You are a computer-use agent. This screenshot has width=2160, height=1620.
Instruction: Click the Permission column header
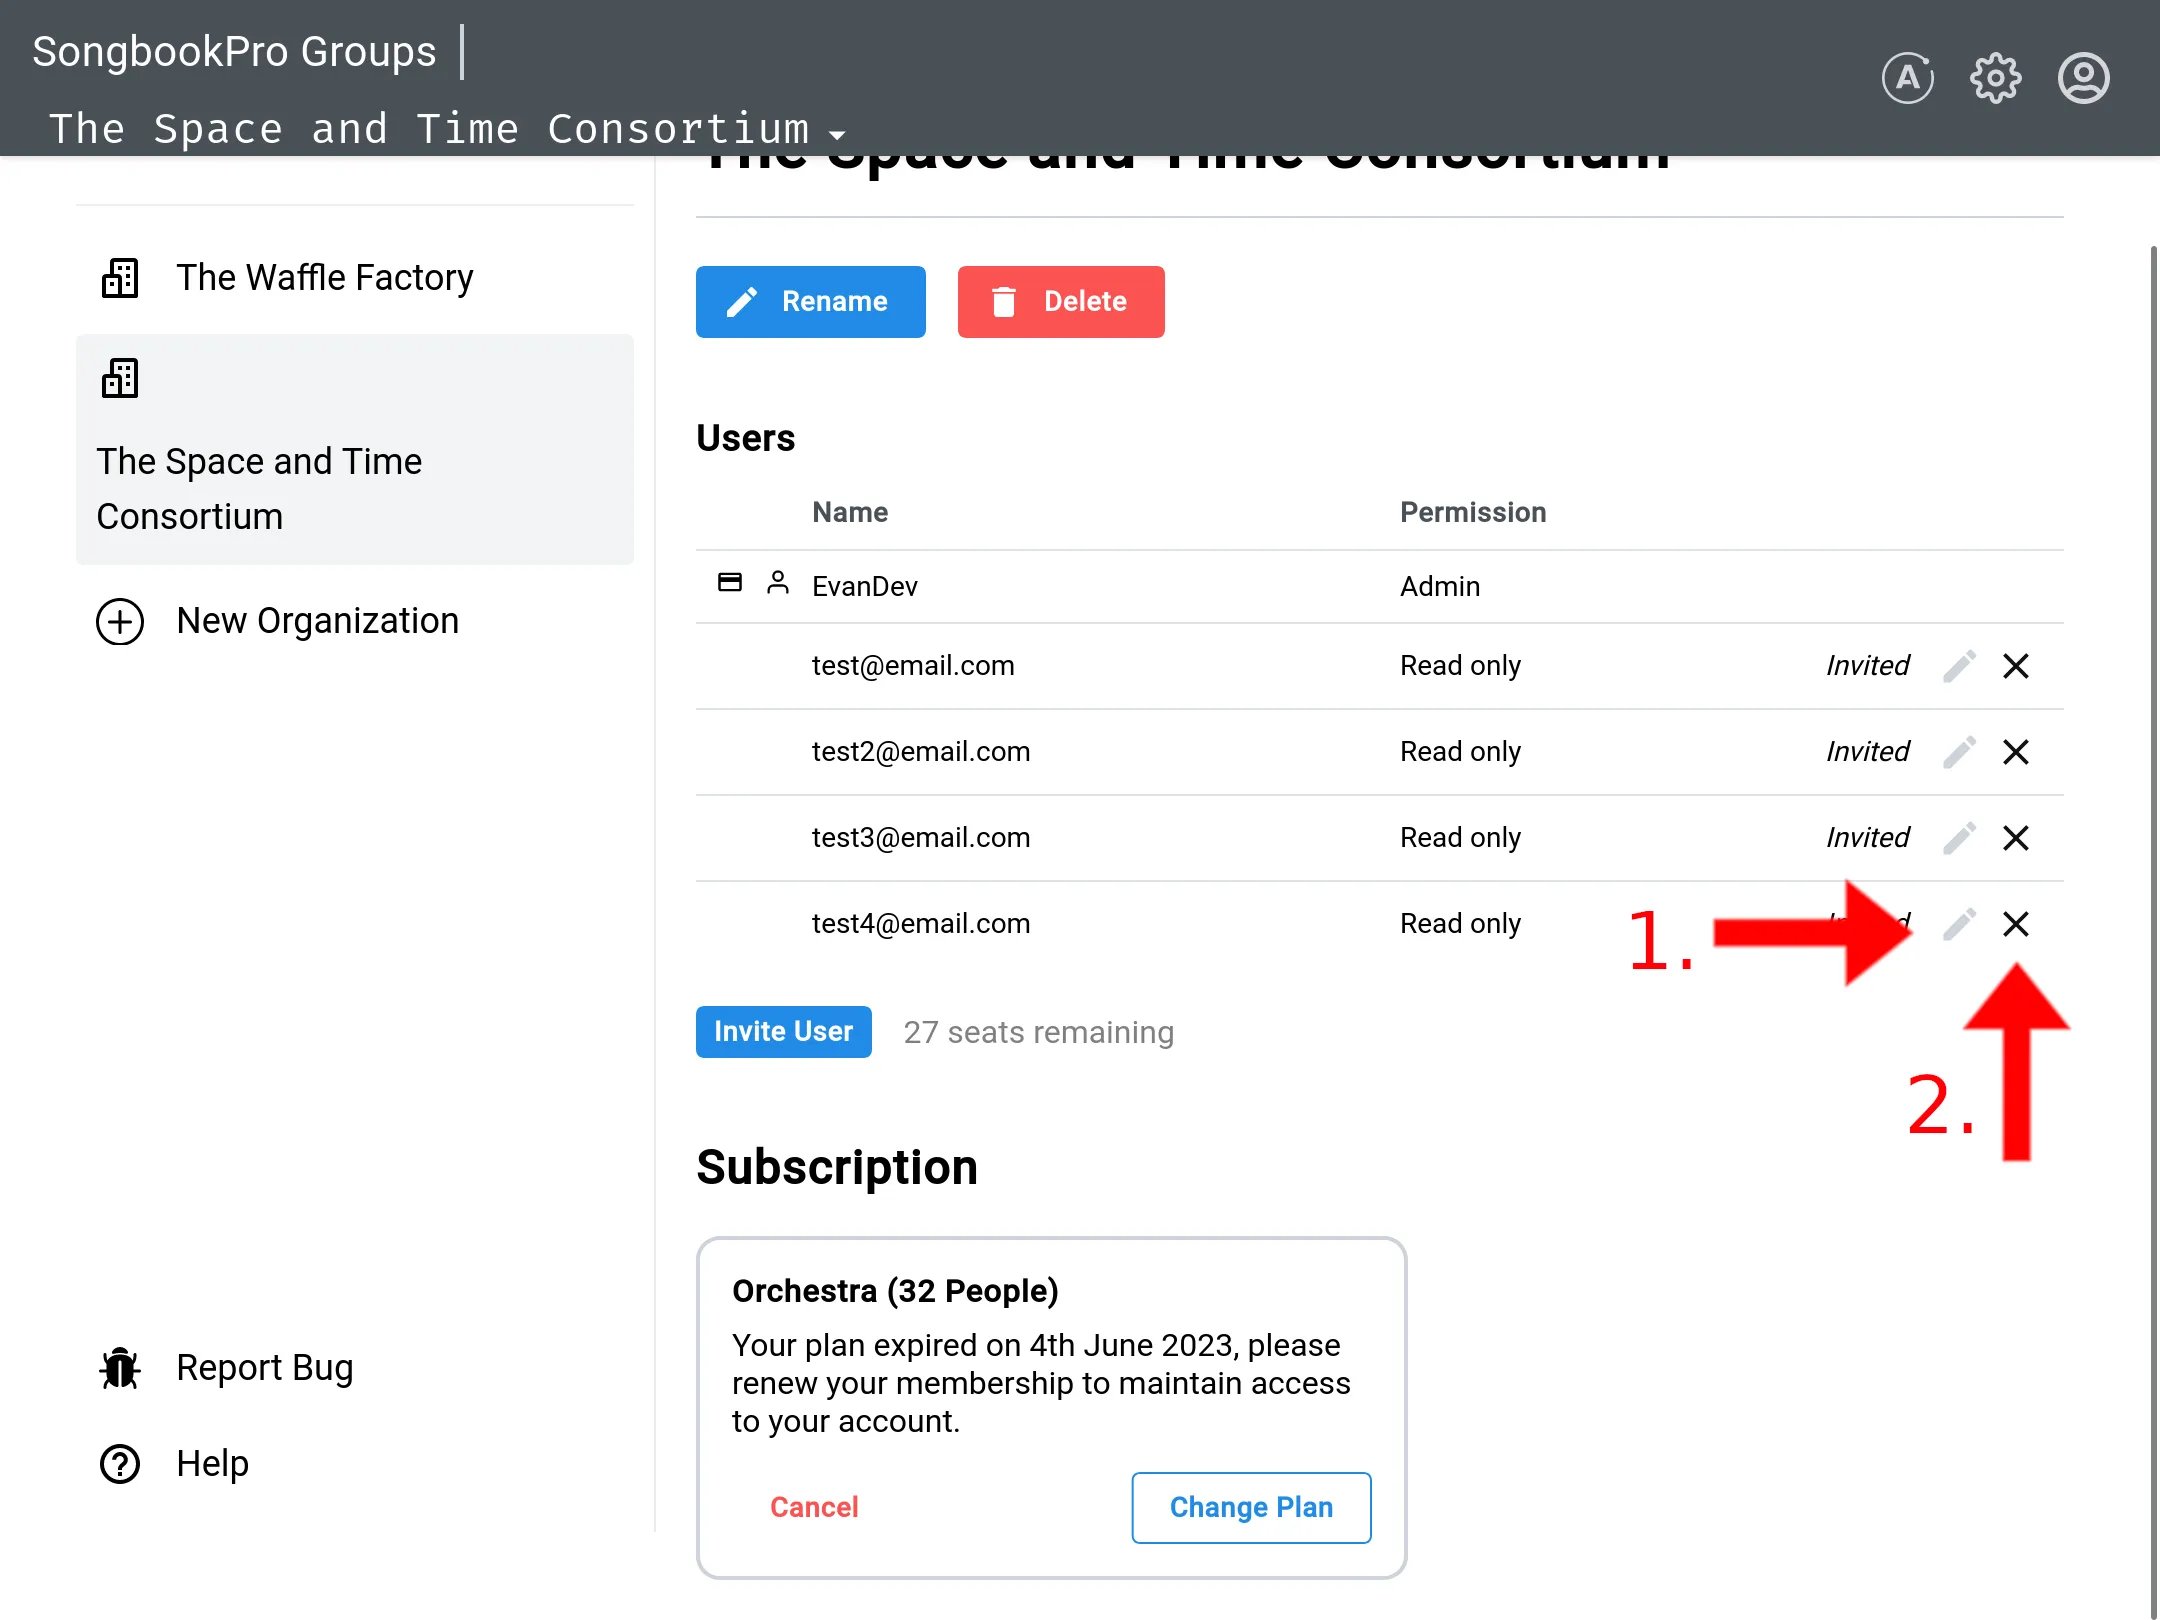coord(1473,512)
